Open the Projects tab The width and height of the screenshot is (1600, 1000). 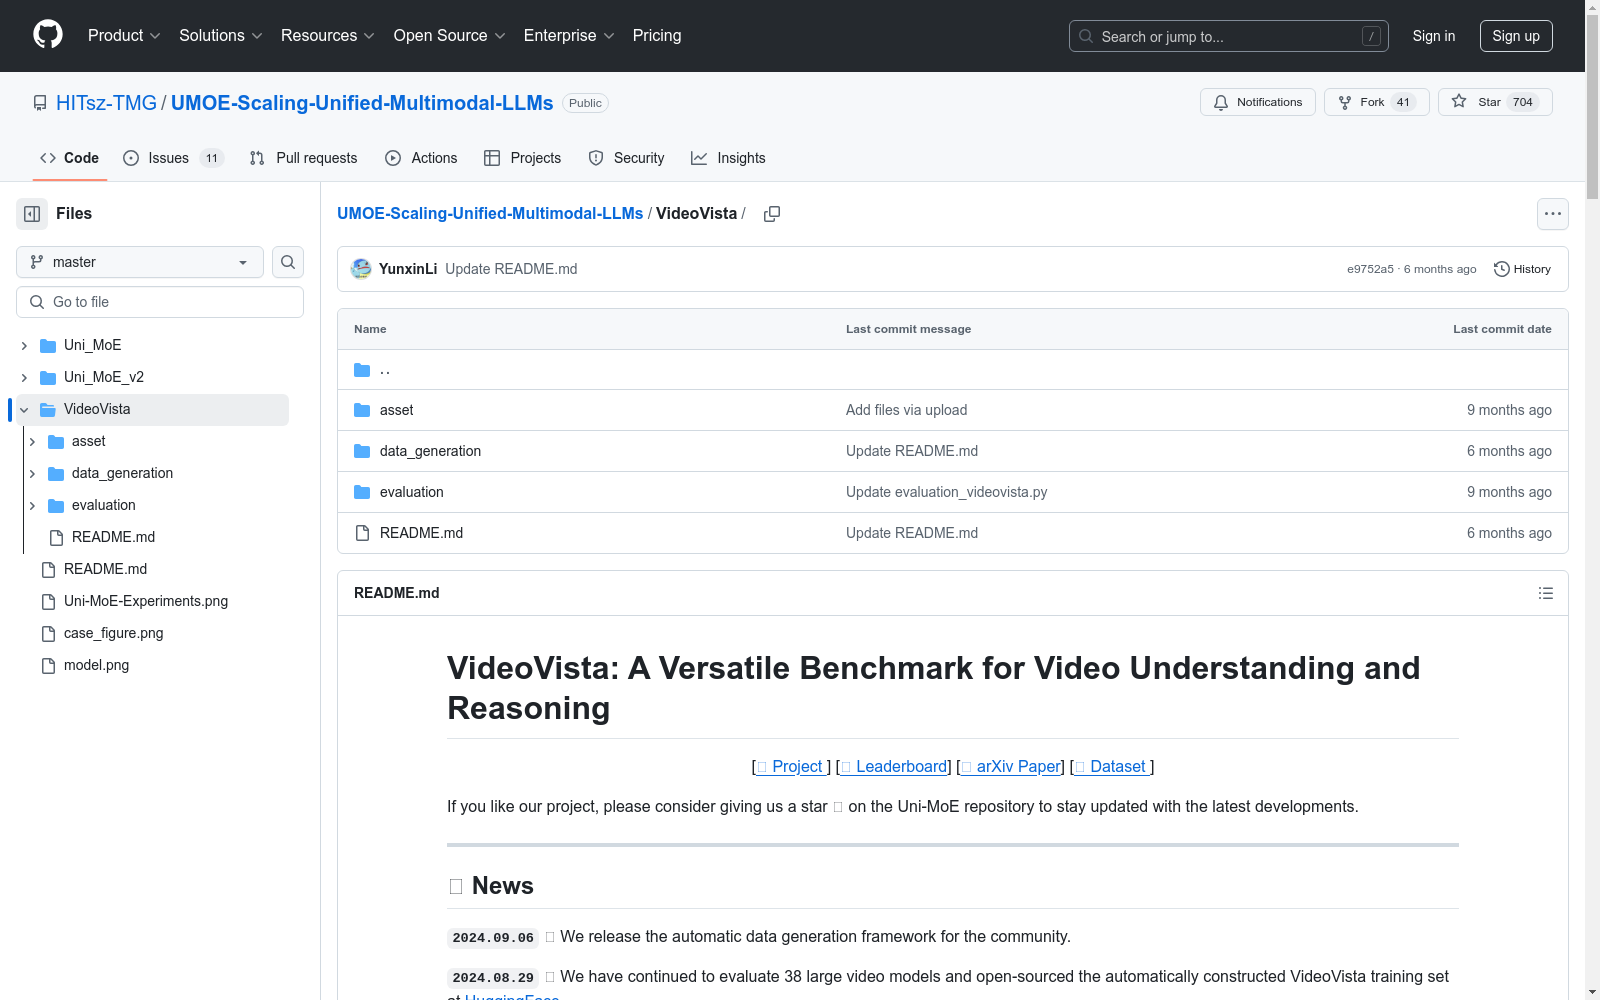(522, 158)
